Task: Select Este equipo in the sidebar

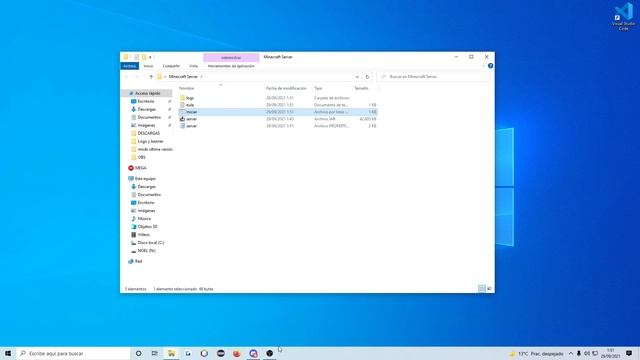Action: pos(145,179)
